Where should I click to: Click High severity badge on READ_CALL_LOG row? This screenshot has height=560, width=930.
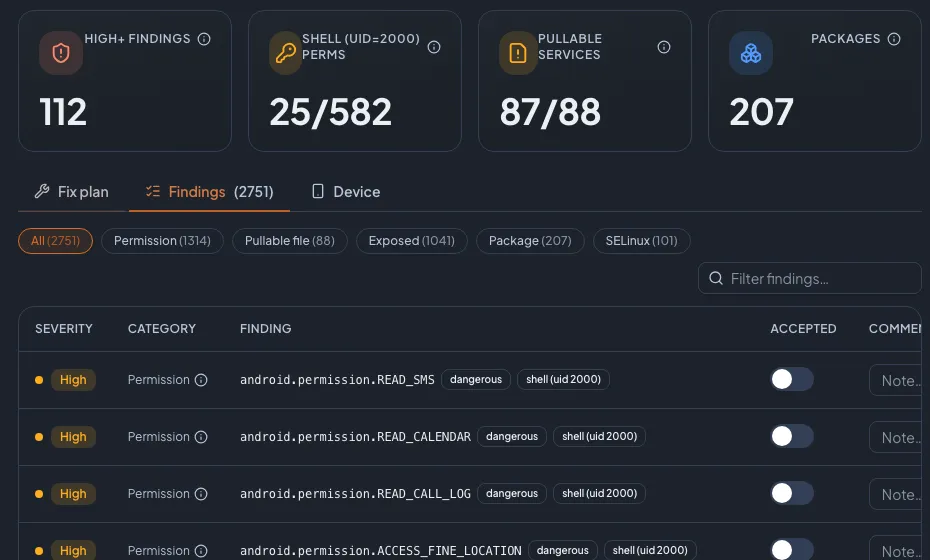[x=73, y=494]
